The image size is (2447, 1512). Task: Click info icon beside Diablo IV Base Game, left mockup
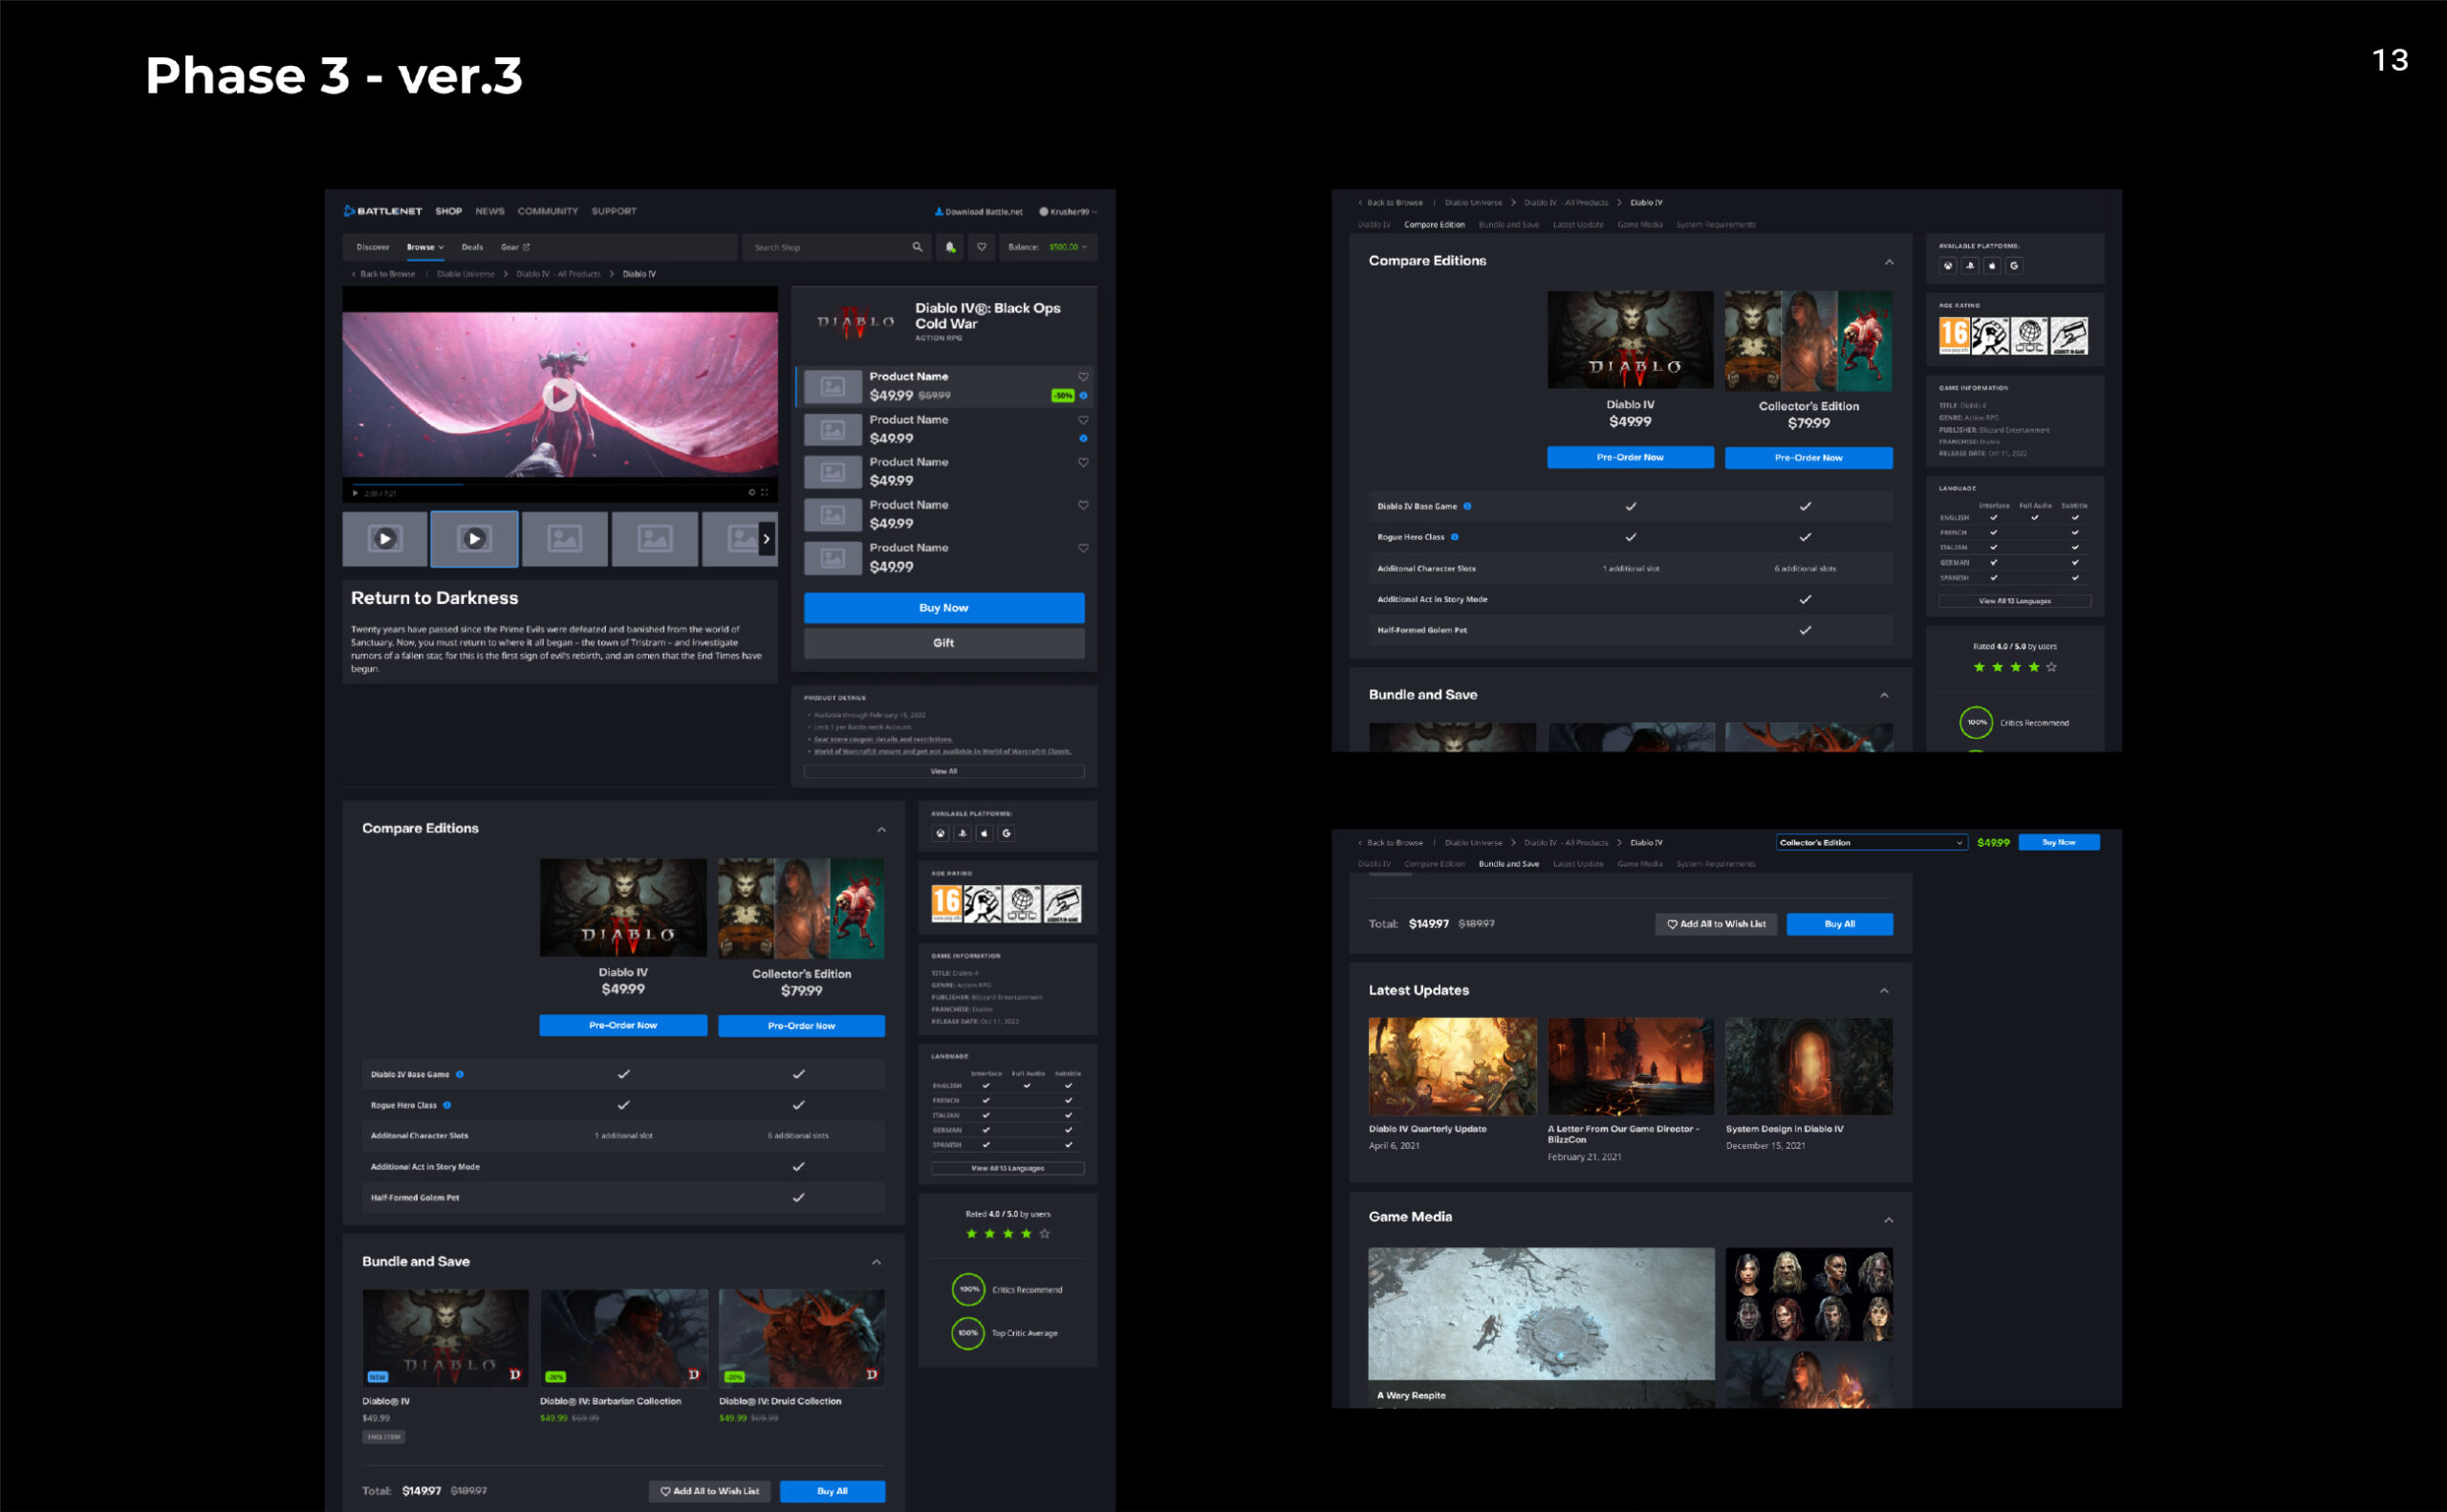coord(460,1074)
